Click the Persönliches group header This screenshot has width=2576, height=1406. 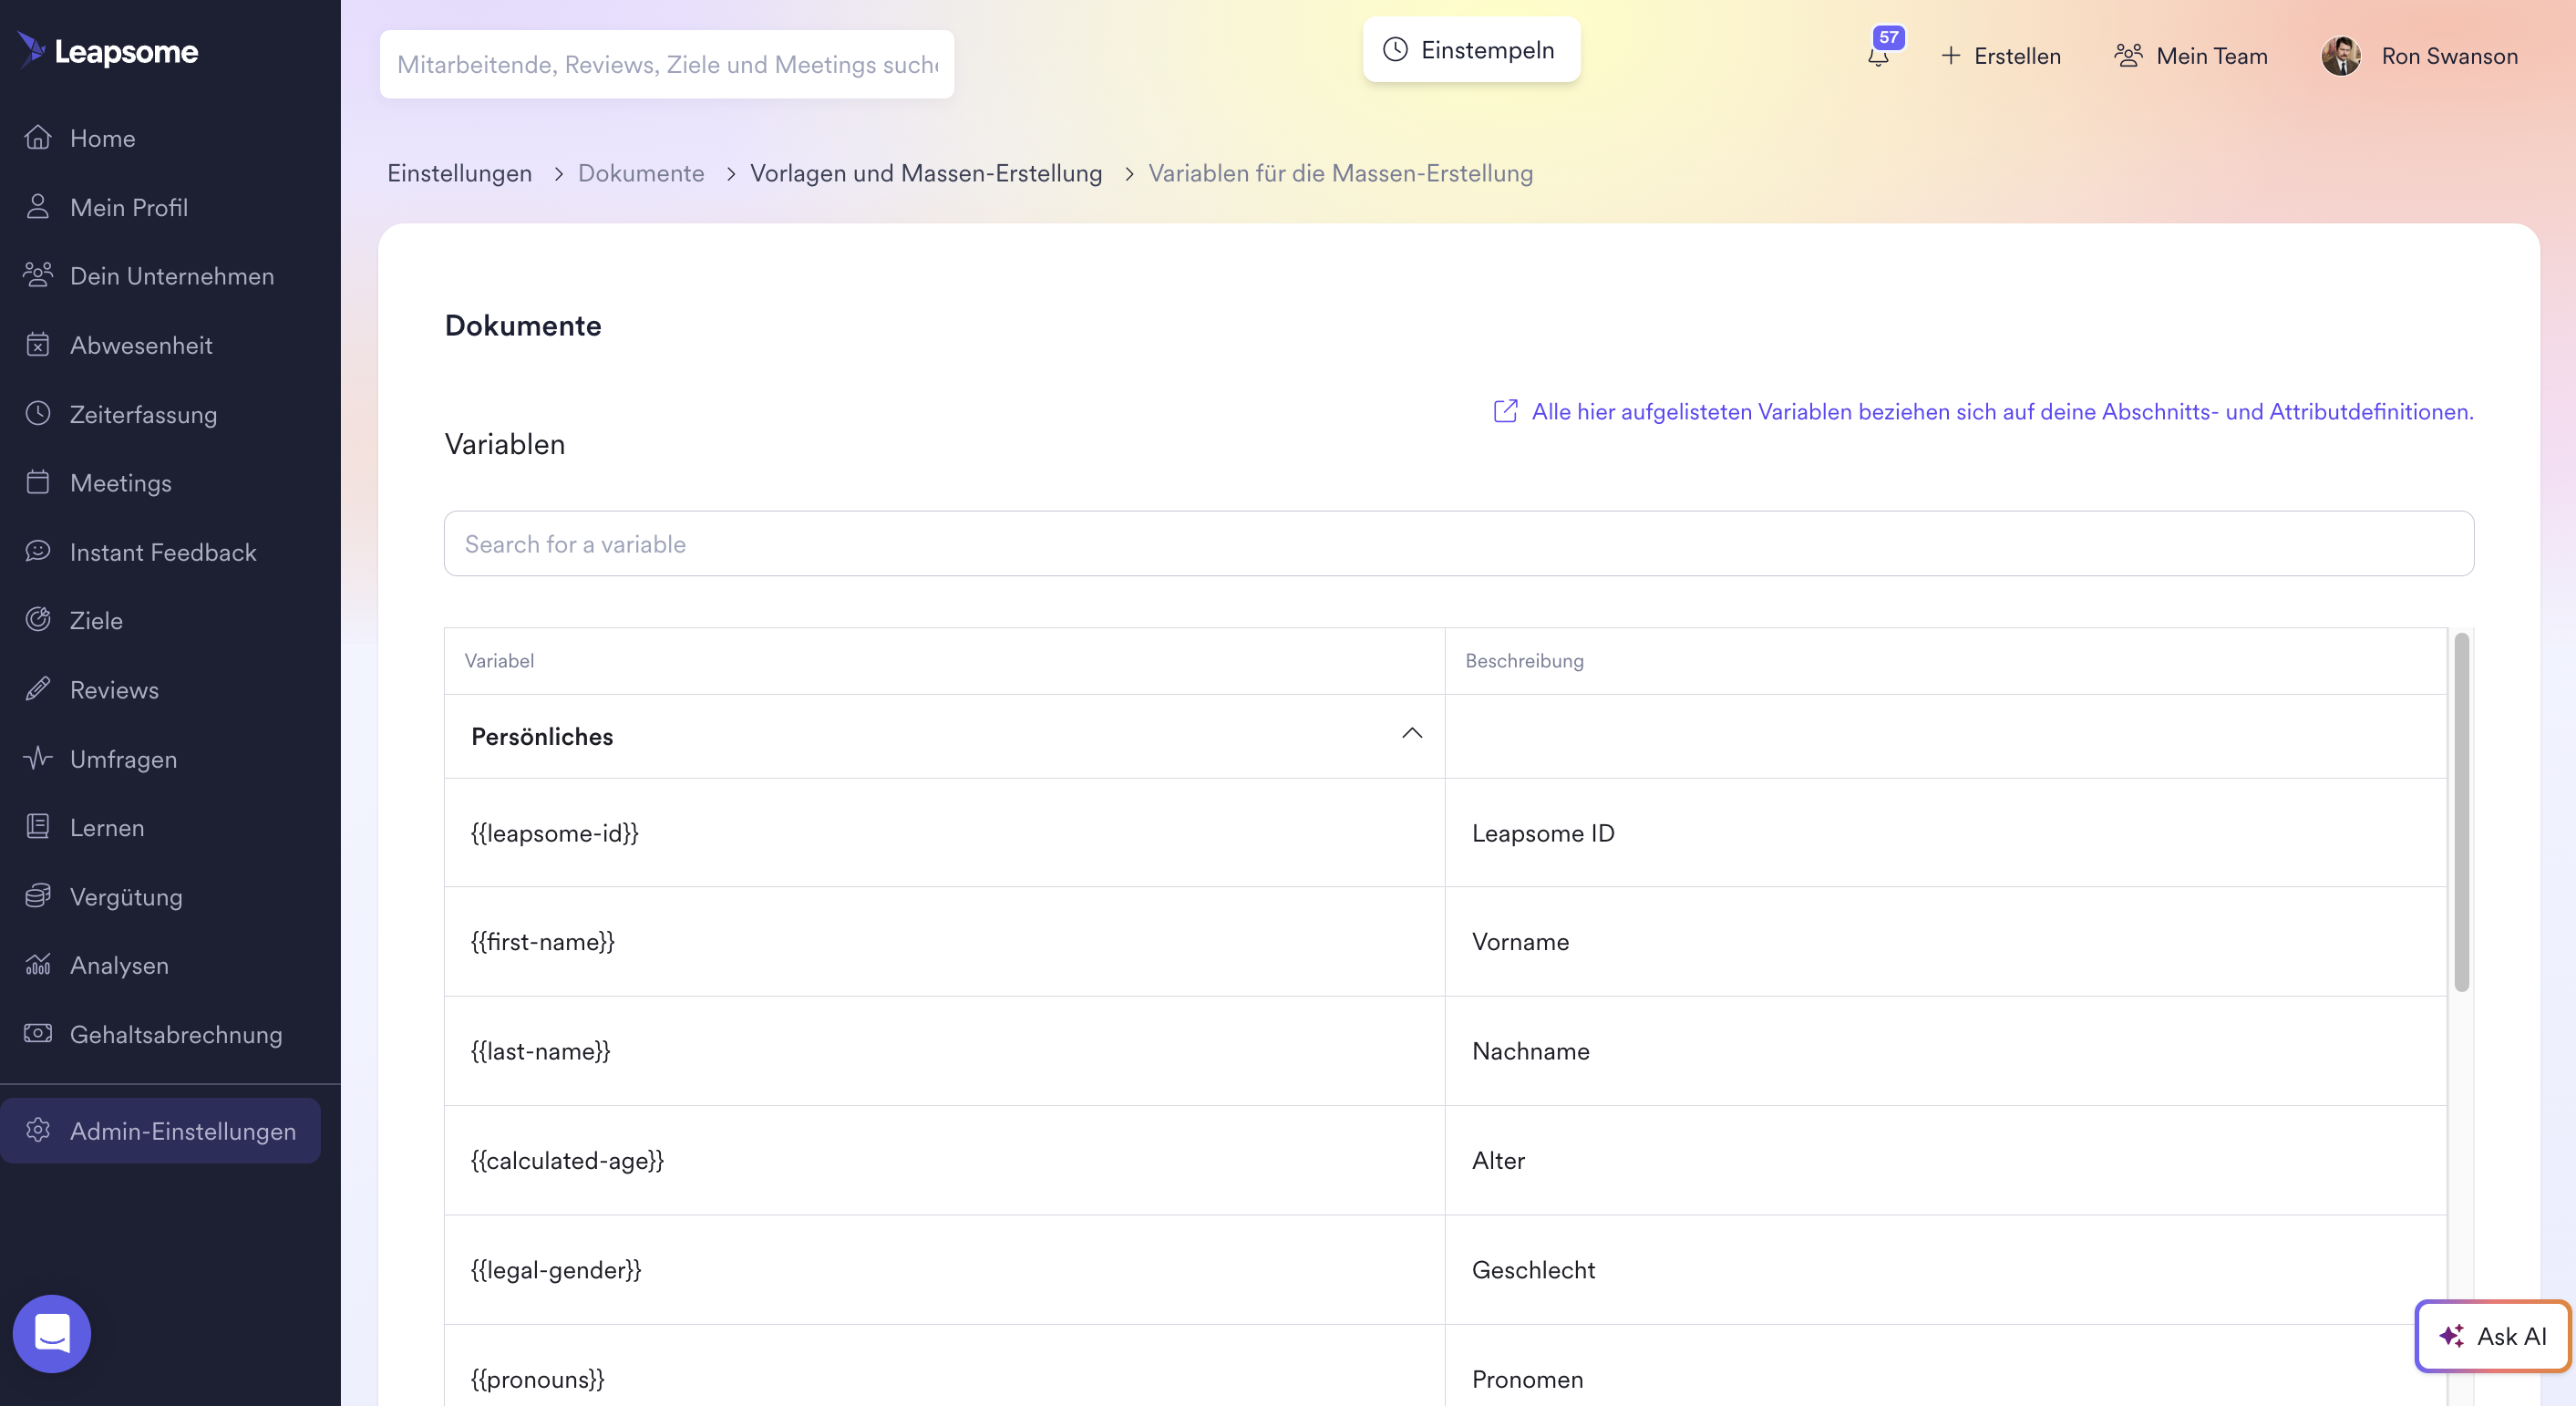pos(944,736)
